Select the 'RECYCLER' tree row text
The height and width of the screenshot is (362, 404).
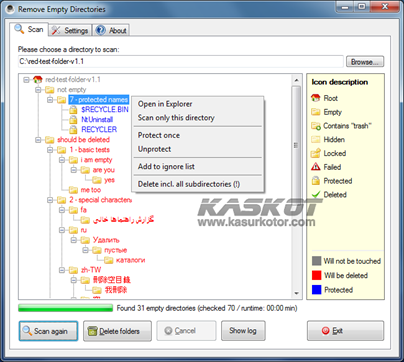coord(99,130)
